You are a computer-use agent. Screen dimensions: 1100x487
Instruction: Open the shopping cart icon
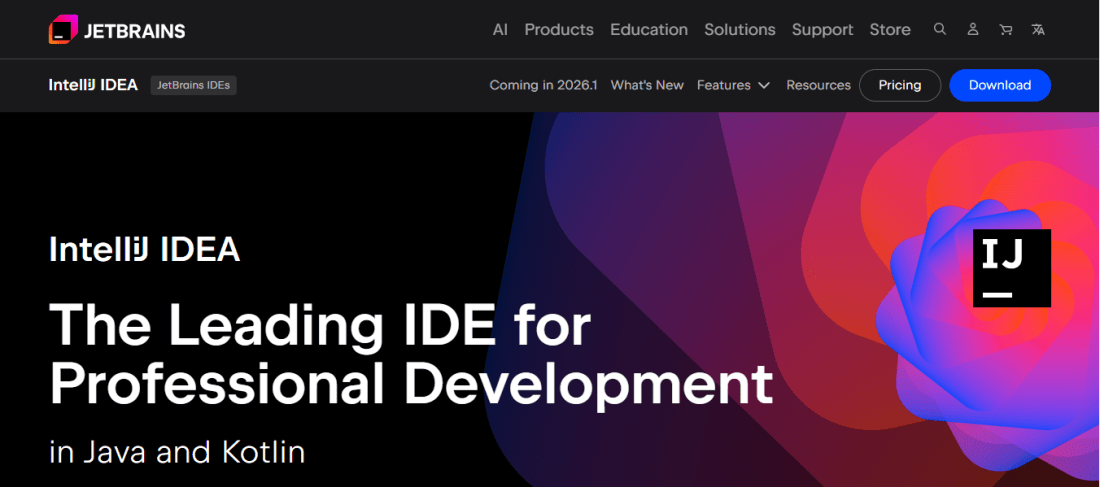tap(1005, 29)
